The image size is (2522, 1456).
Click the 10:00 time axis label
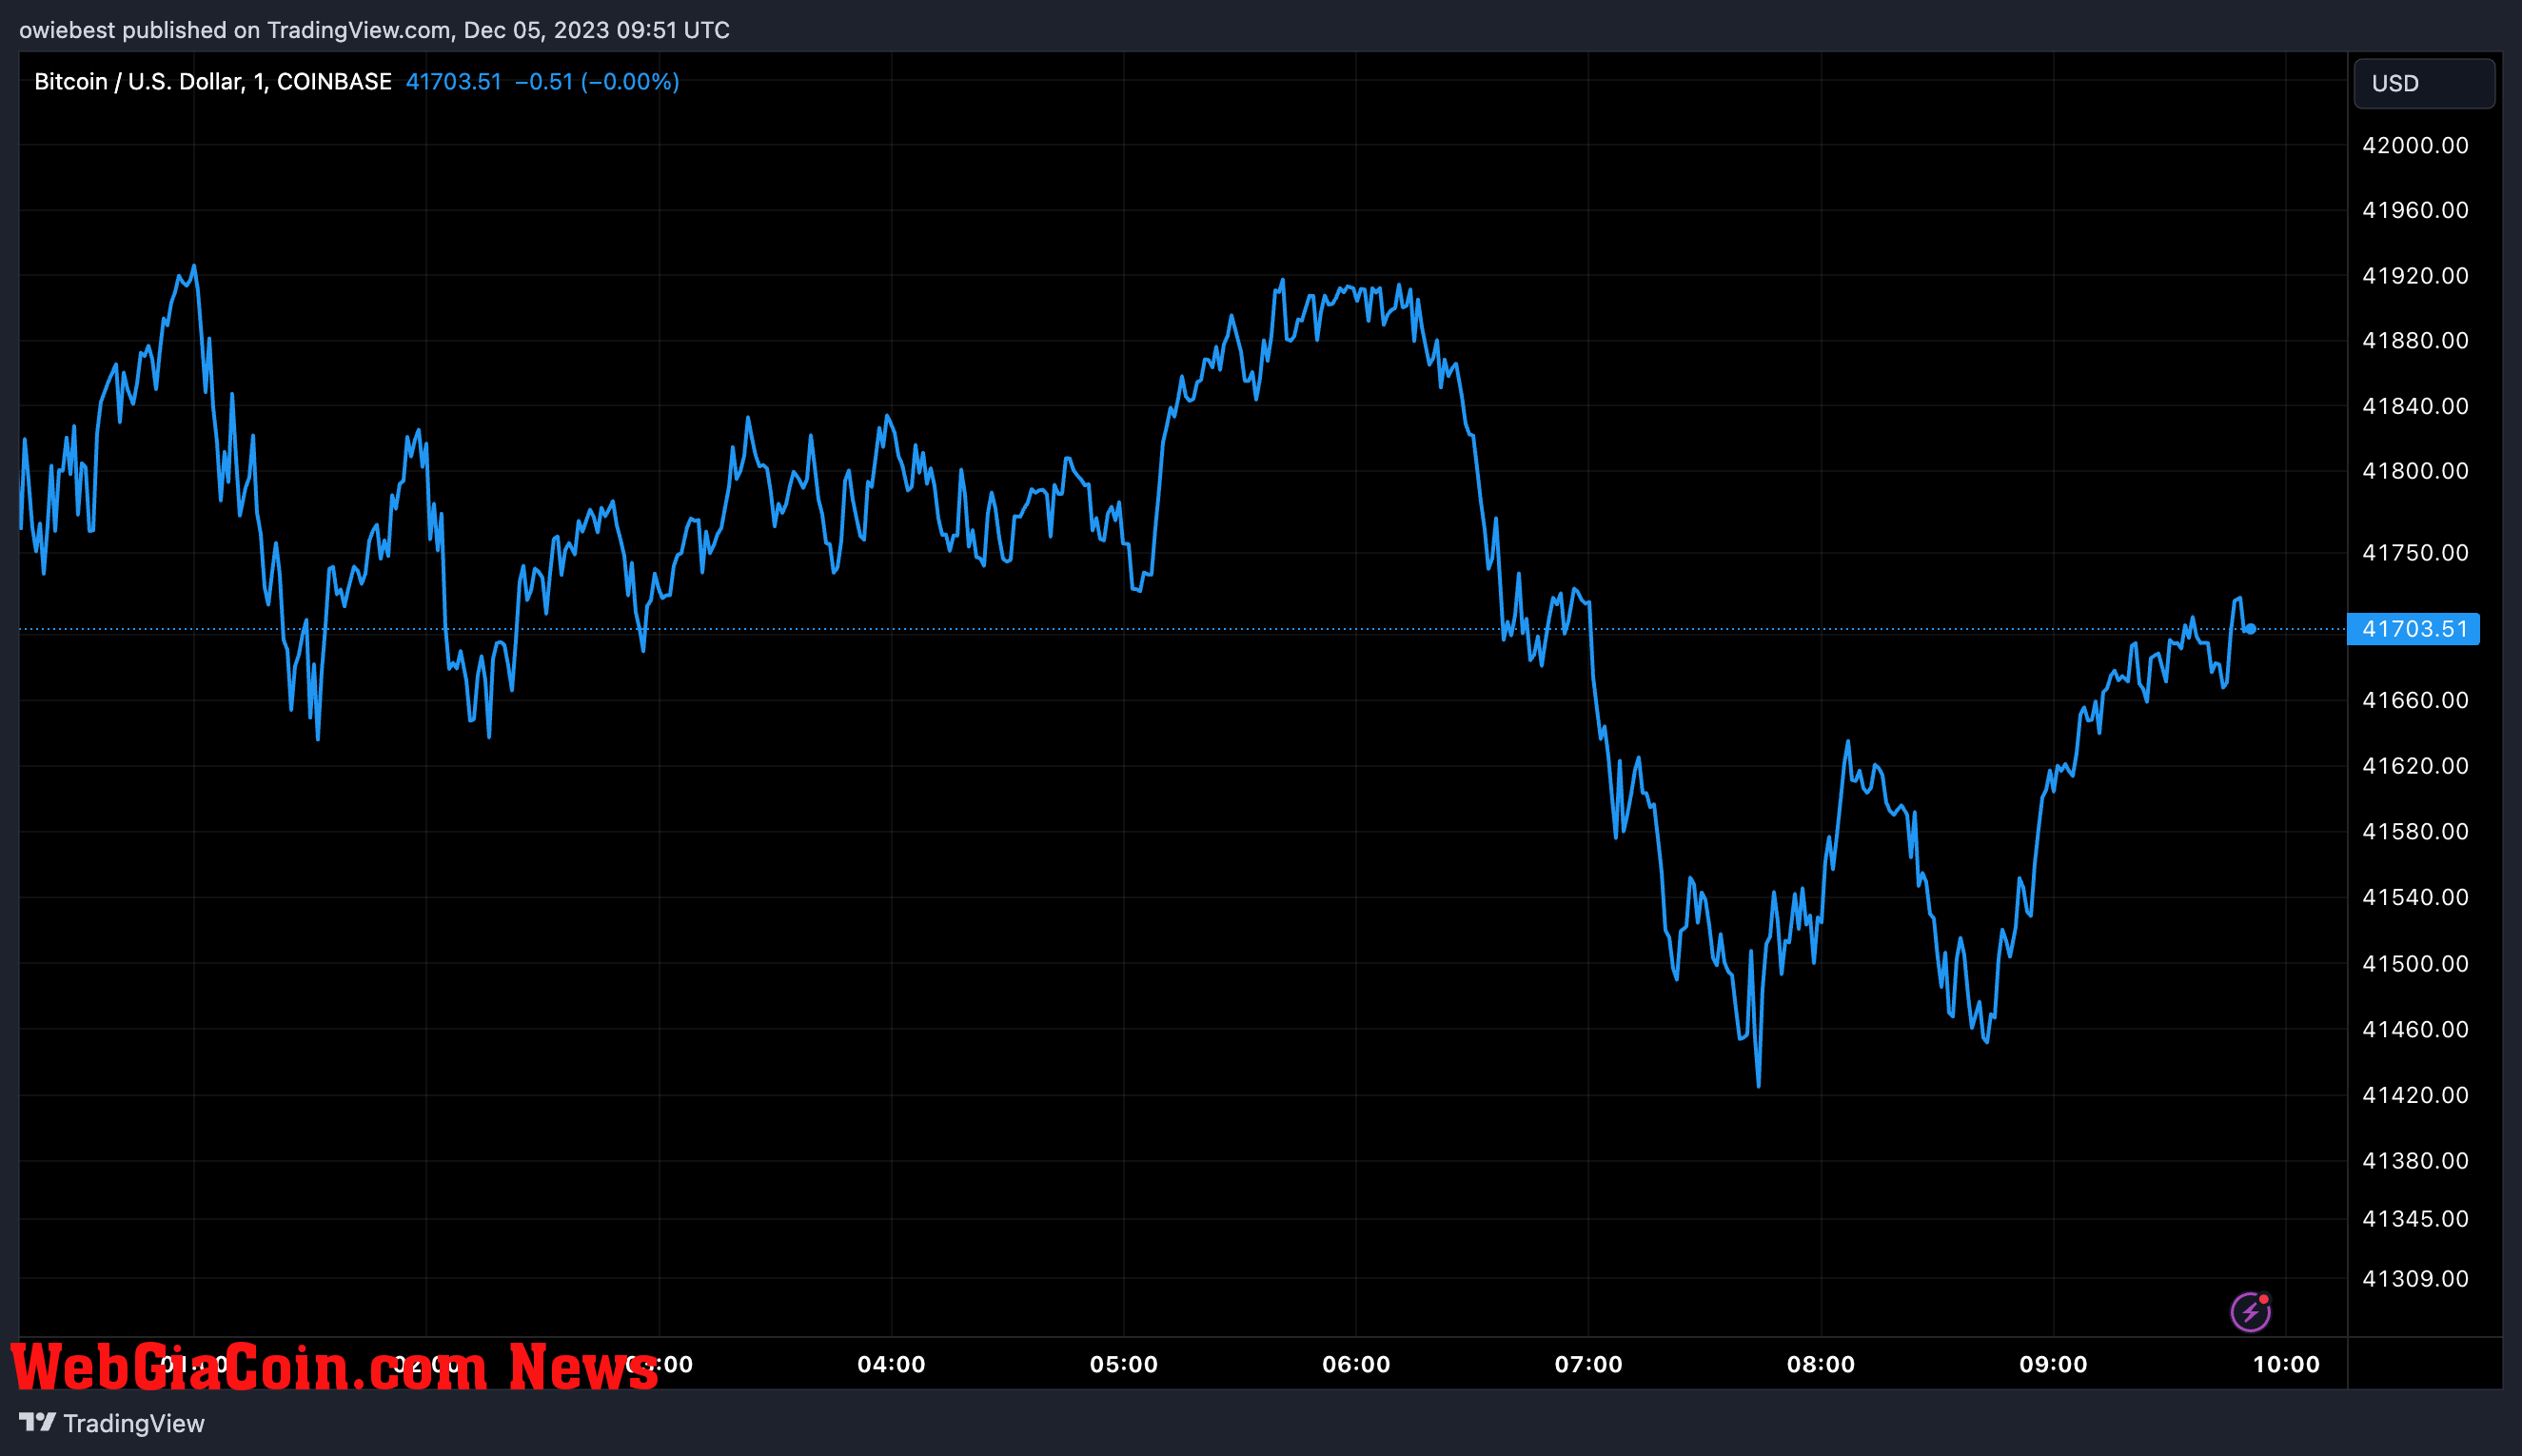2286,1365
